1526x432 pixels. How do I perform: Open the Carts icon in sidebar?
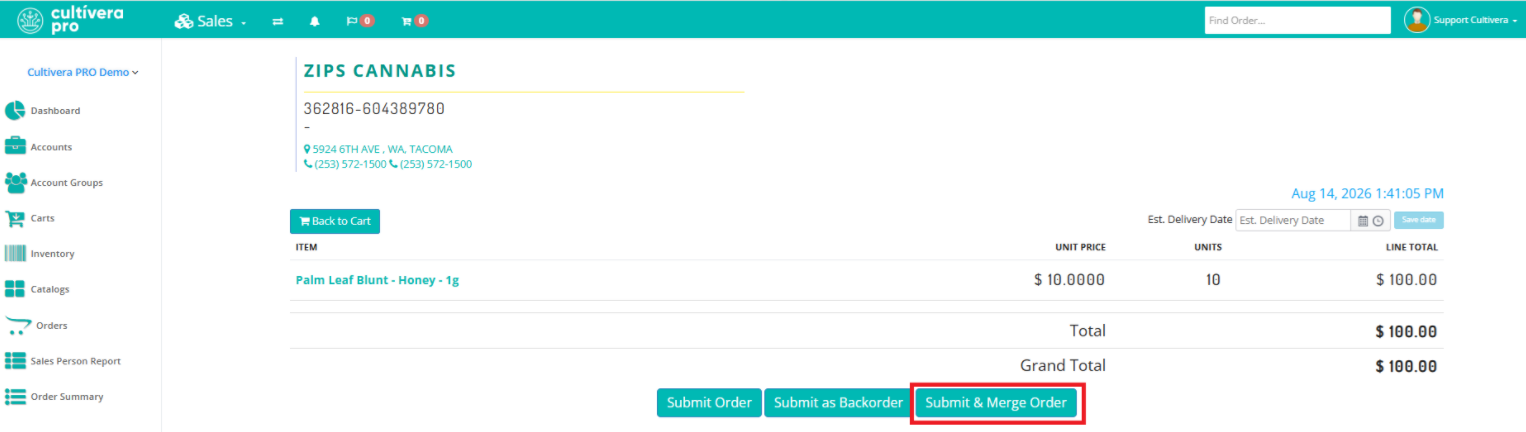point(15,218)
